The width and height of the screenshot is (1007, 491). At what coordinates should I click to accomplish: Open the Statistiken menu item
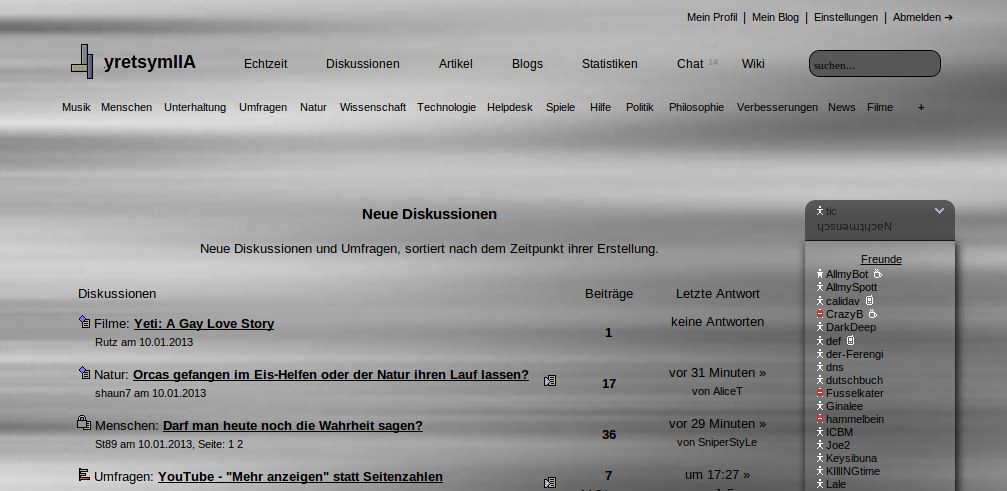tap(609, 64)
